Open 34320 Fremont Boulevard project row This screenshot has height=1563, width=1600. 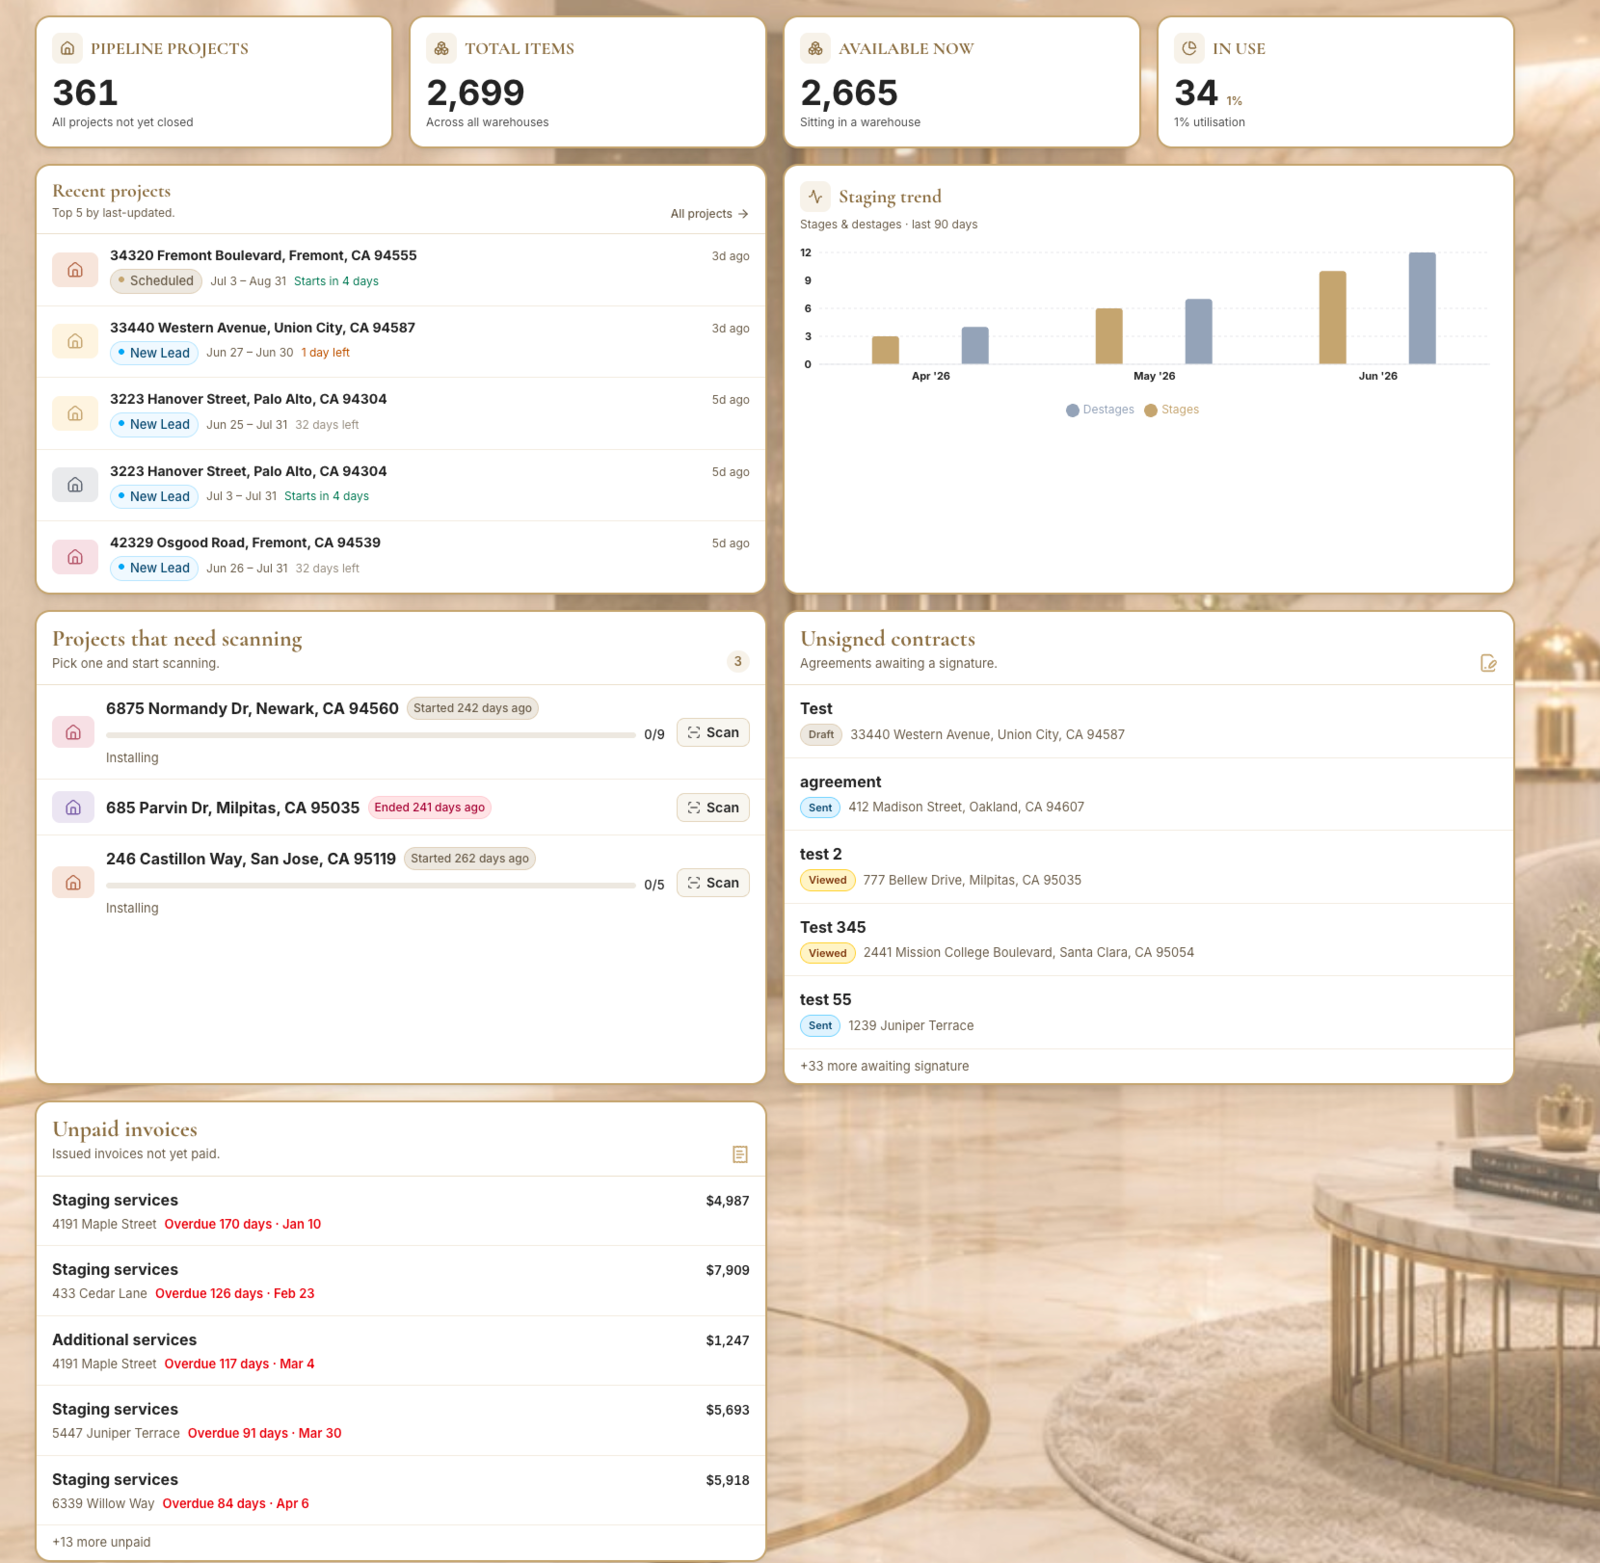pyautogui.click(x=401, y=270)
